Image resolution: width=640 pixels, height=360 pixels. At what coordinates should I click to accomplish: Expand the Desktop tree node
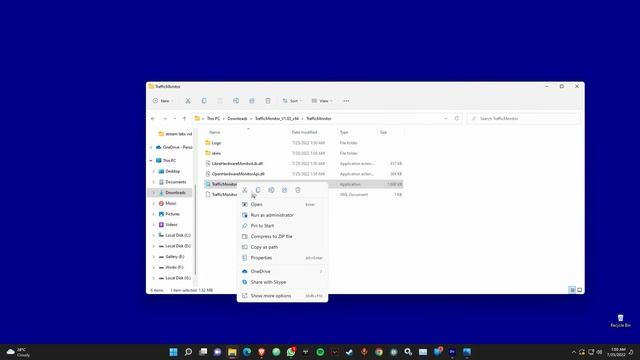154,171
